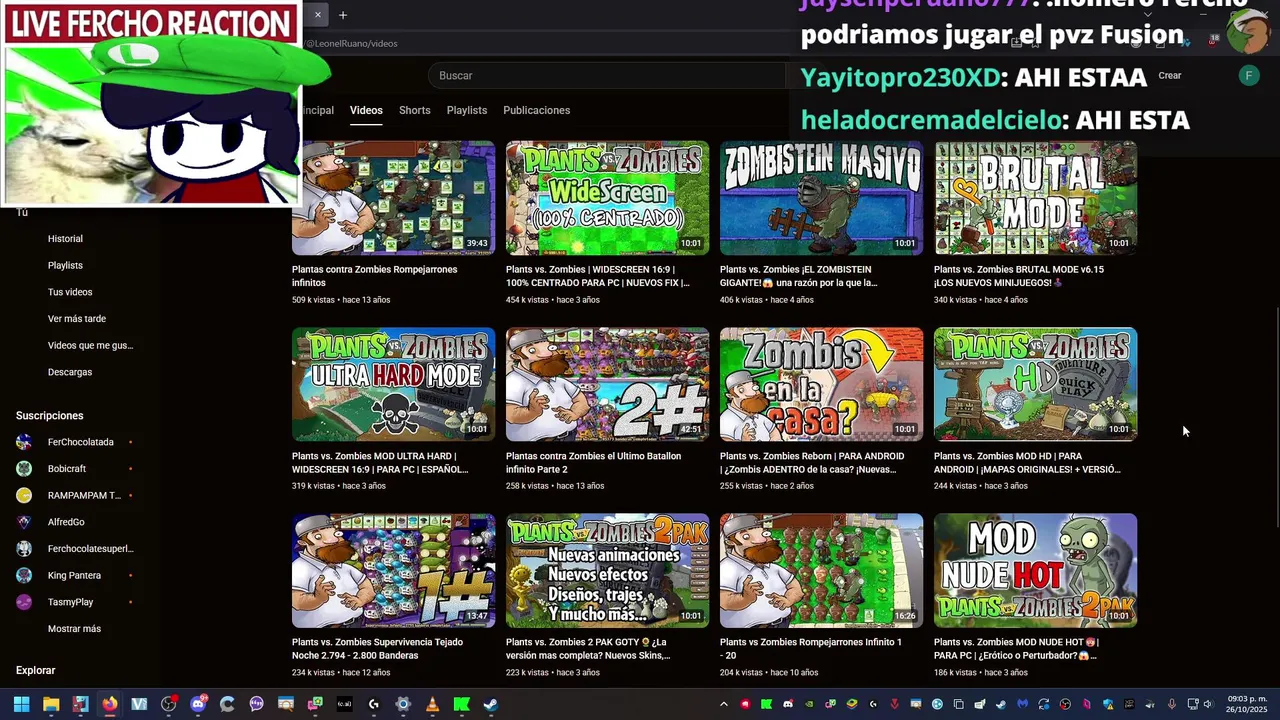Open the Kick app in taskbar
1280x720 pixels.
[x=461, y=704]
